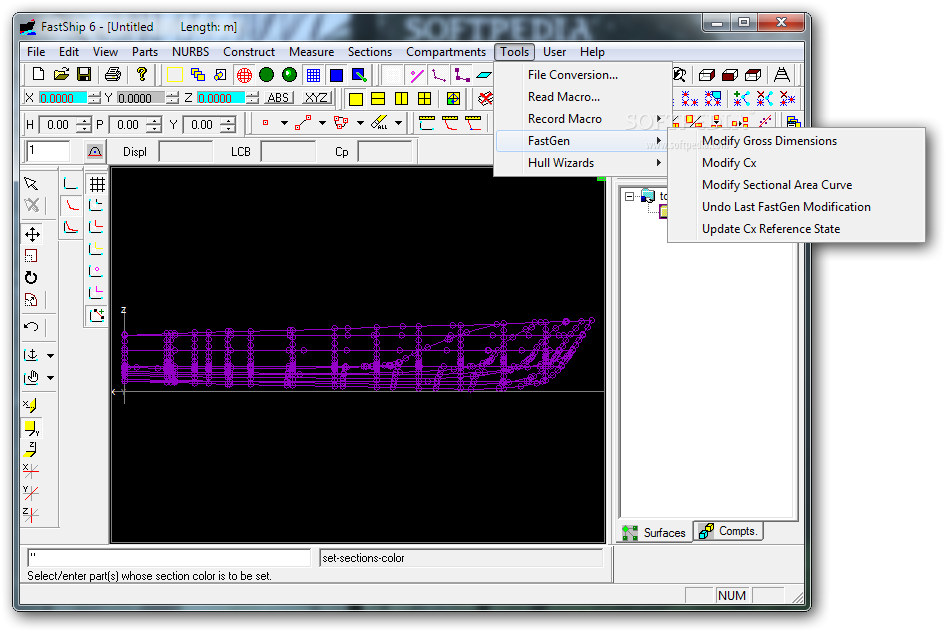Click the Z coordinate input field

pyautogui.click(x=220, y=98)
